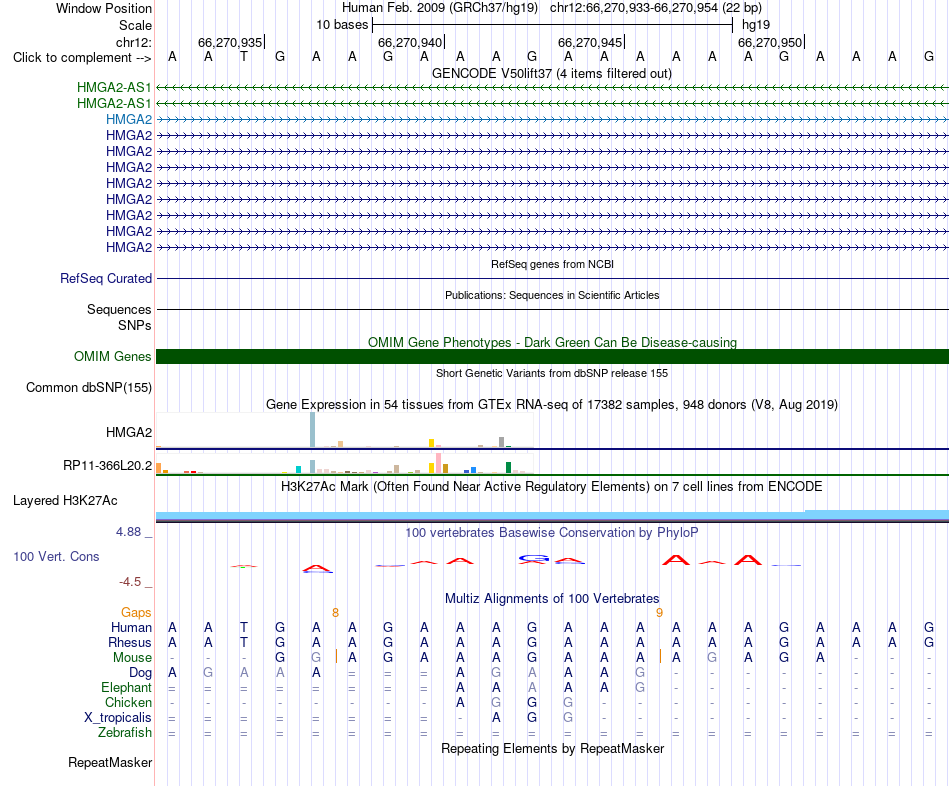Open the H3K27Ac Mark ENCODE track title
This screenshot has height=786, width=950.
click(x=551, y=487)
